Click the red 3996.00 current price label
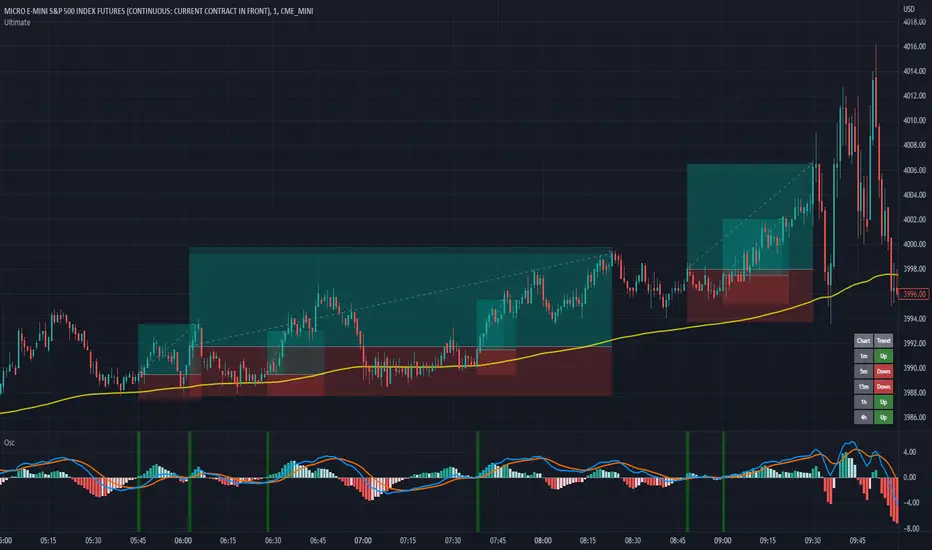 point(914,294)
